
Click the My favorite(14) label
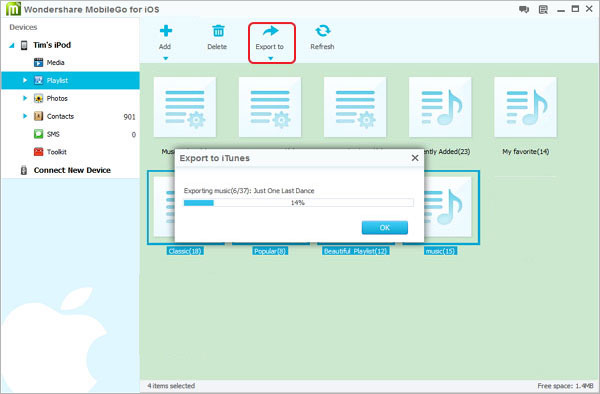tap(525, 152)
